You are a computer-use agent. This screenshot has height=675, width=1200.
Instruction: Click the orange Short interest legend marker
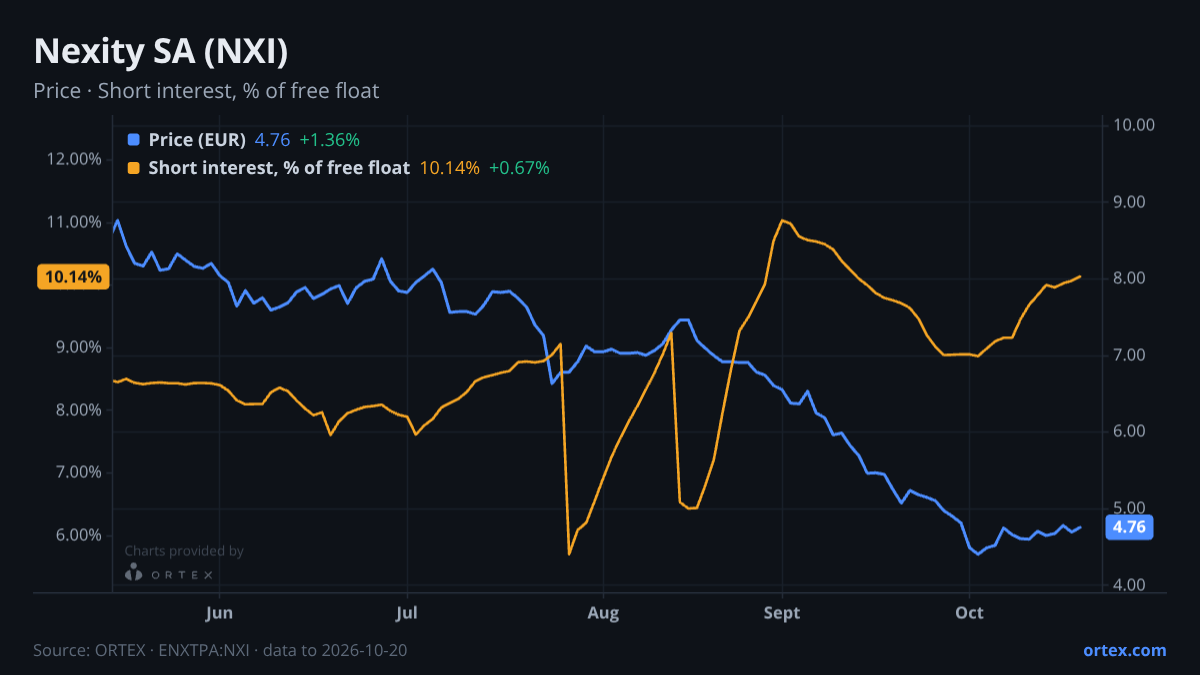(135, 168)
